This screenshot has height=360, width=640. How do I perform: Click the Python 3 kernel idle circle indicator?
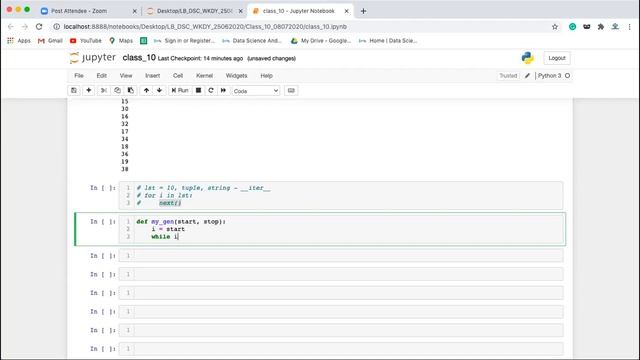tap(567, 76)
